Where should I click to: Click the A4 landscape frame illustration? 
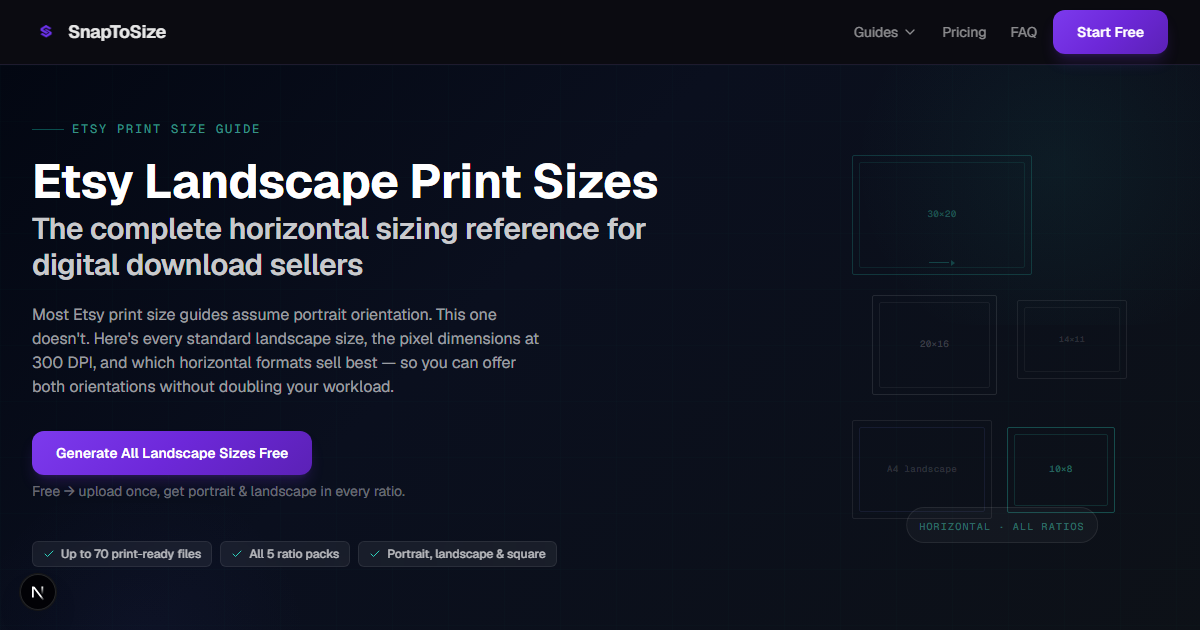pos(922,469)
